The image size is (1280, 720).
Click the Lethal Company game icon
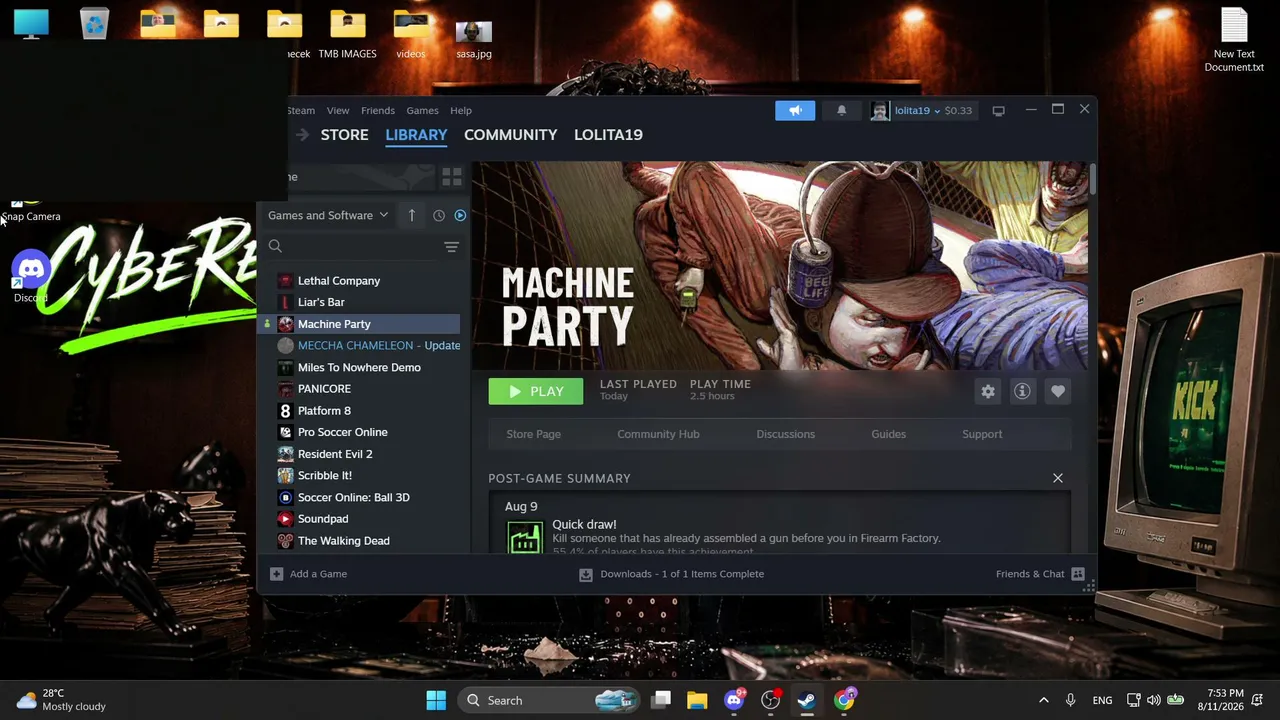click(285, 281)
